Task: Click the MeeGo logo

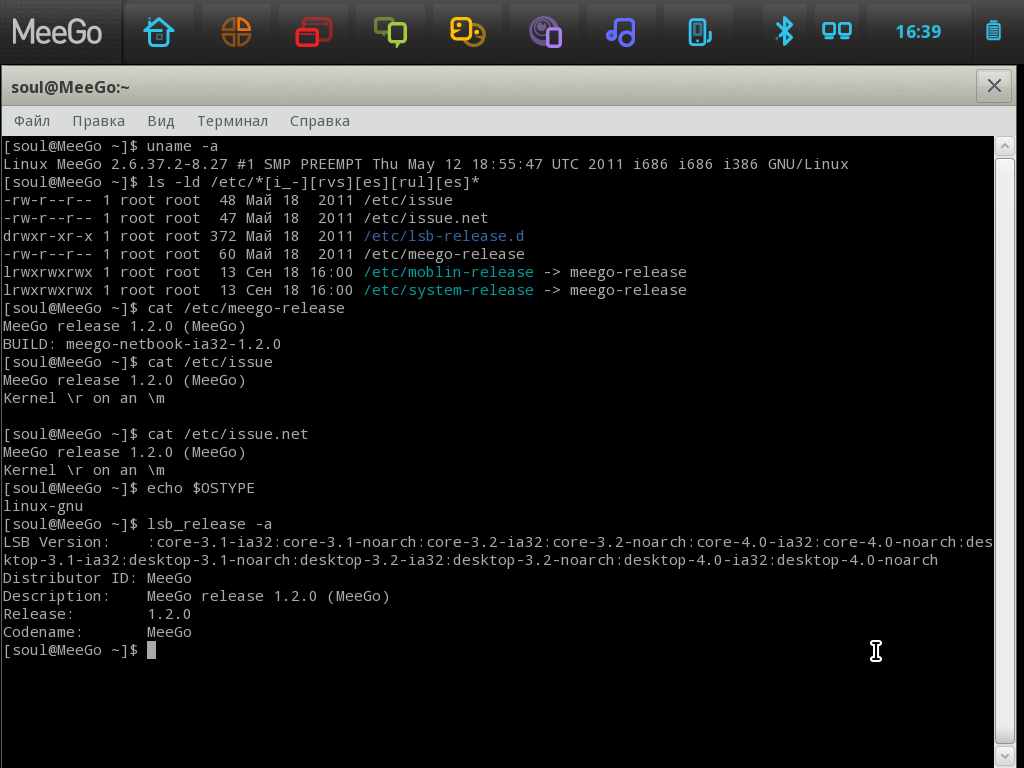Action: 57,31
